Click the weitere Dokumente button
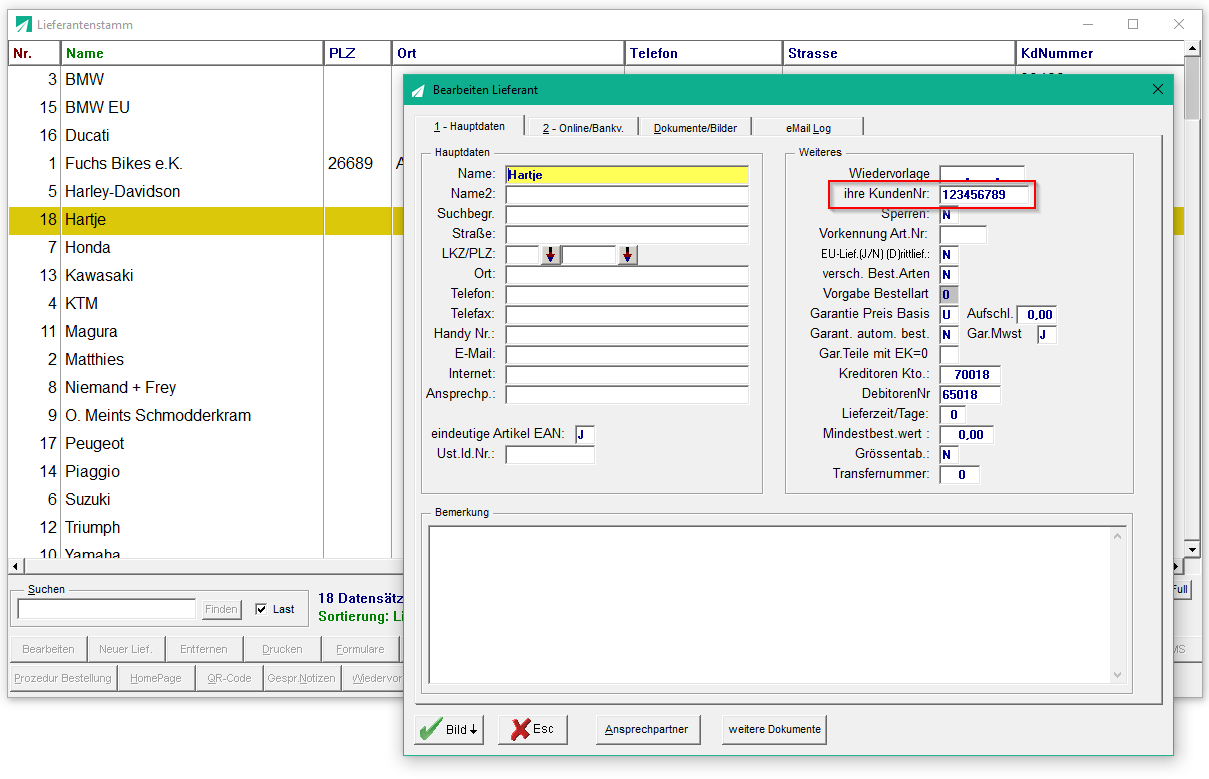The height and width of the screenshot is (779, 1209). (775, 729)
